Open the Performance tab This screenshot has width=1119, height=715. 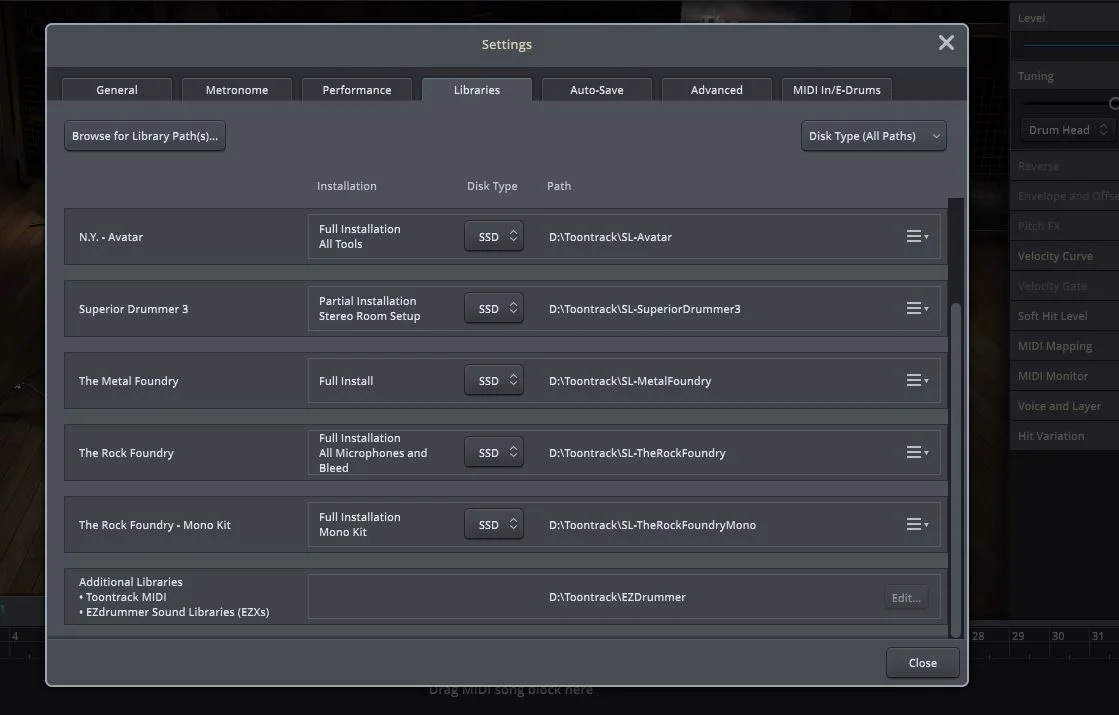pyautogui.click(x=357, y=90)
